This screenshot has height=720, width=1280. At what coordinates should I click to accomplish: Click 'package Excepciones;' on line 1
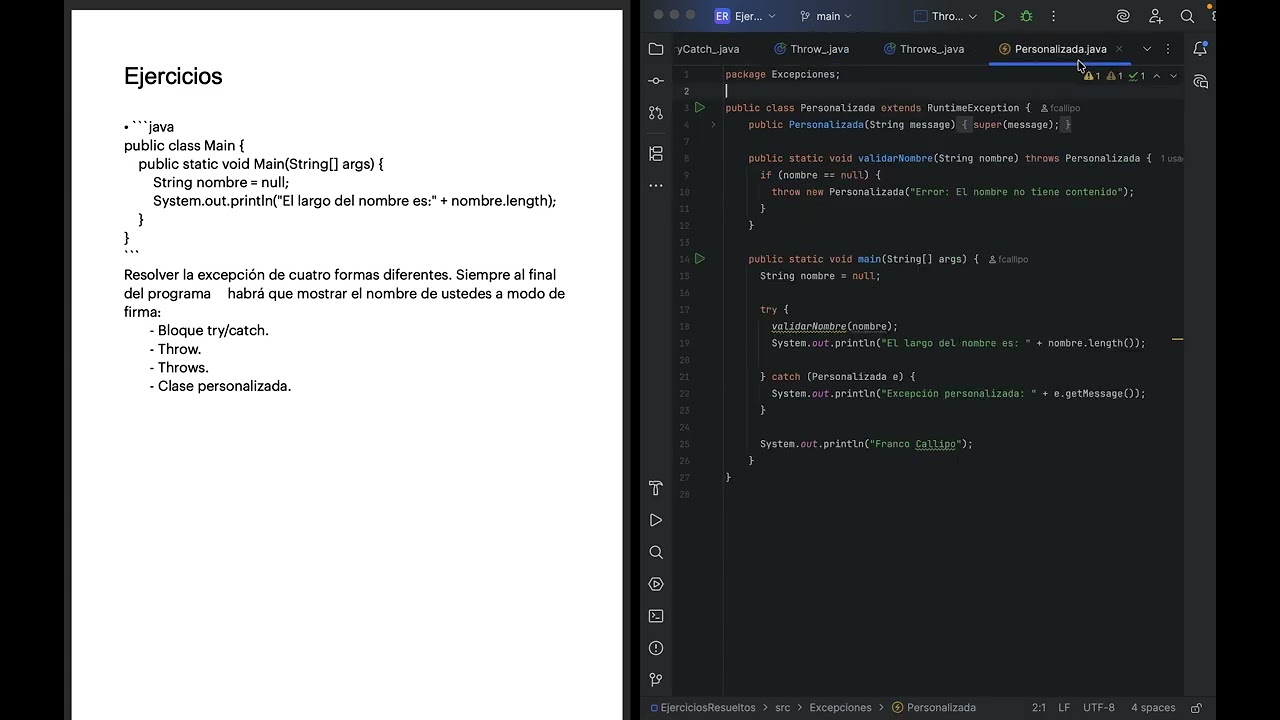coord(783,74)
